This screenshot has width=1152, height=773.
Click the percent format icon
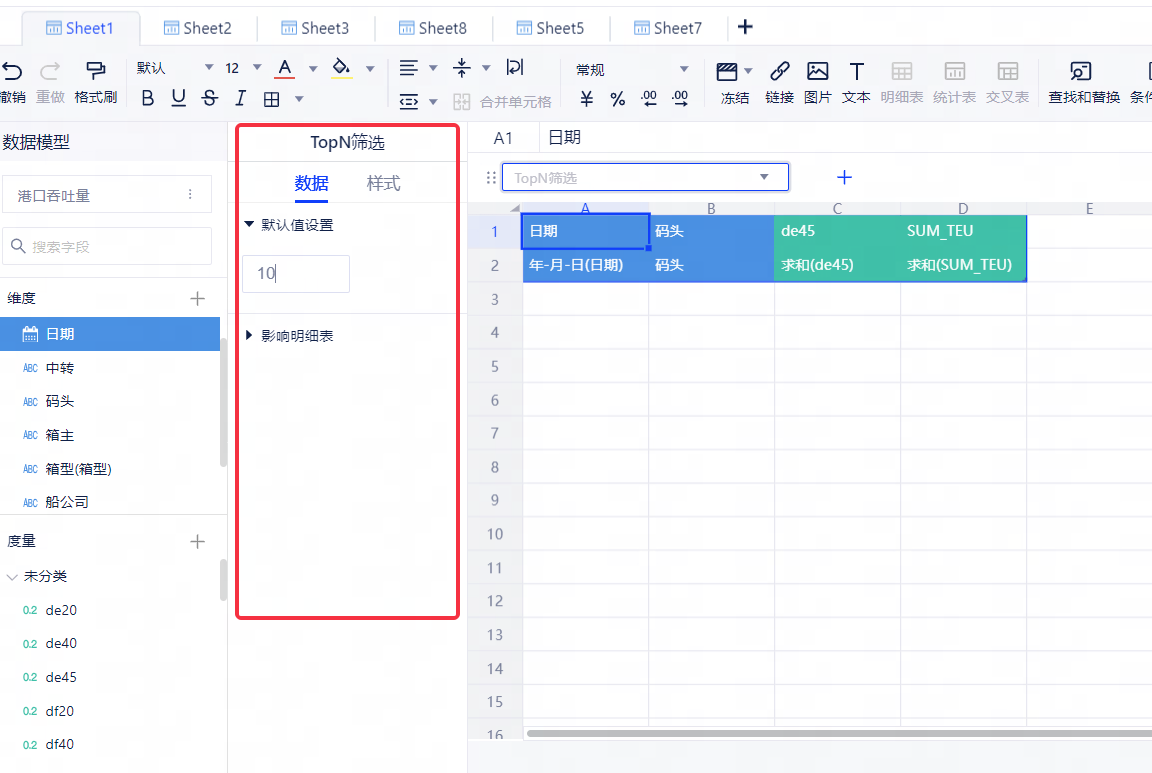click(x=618, y=99)
